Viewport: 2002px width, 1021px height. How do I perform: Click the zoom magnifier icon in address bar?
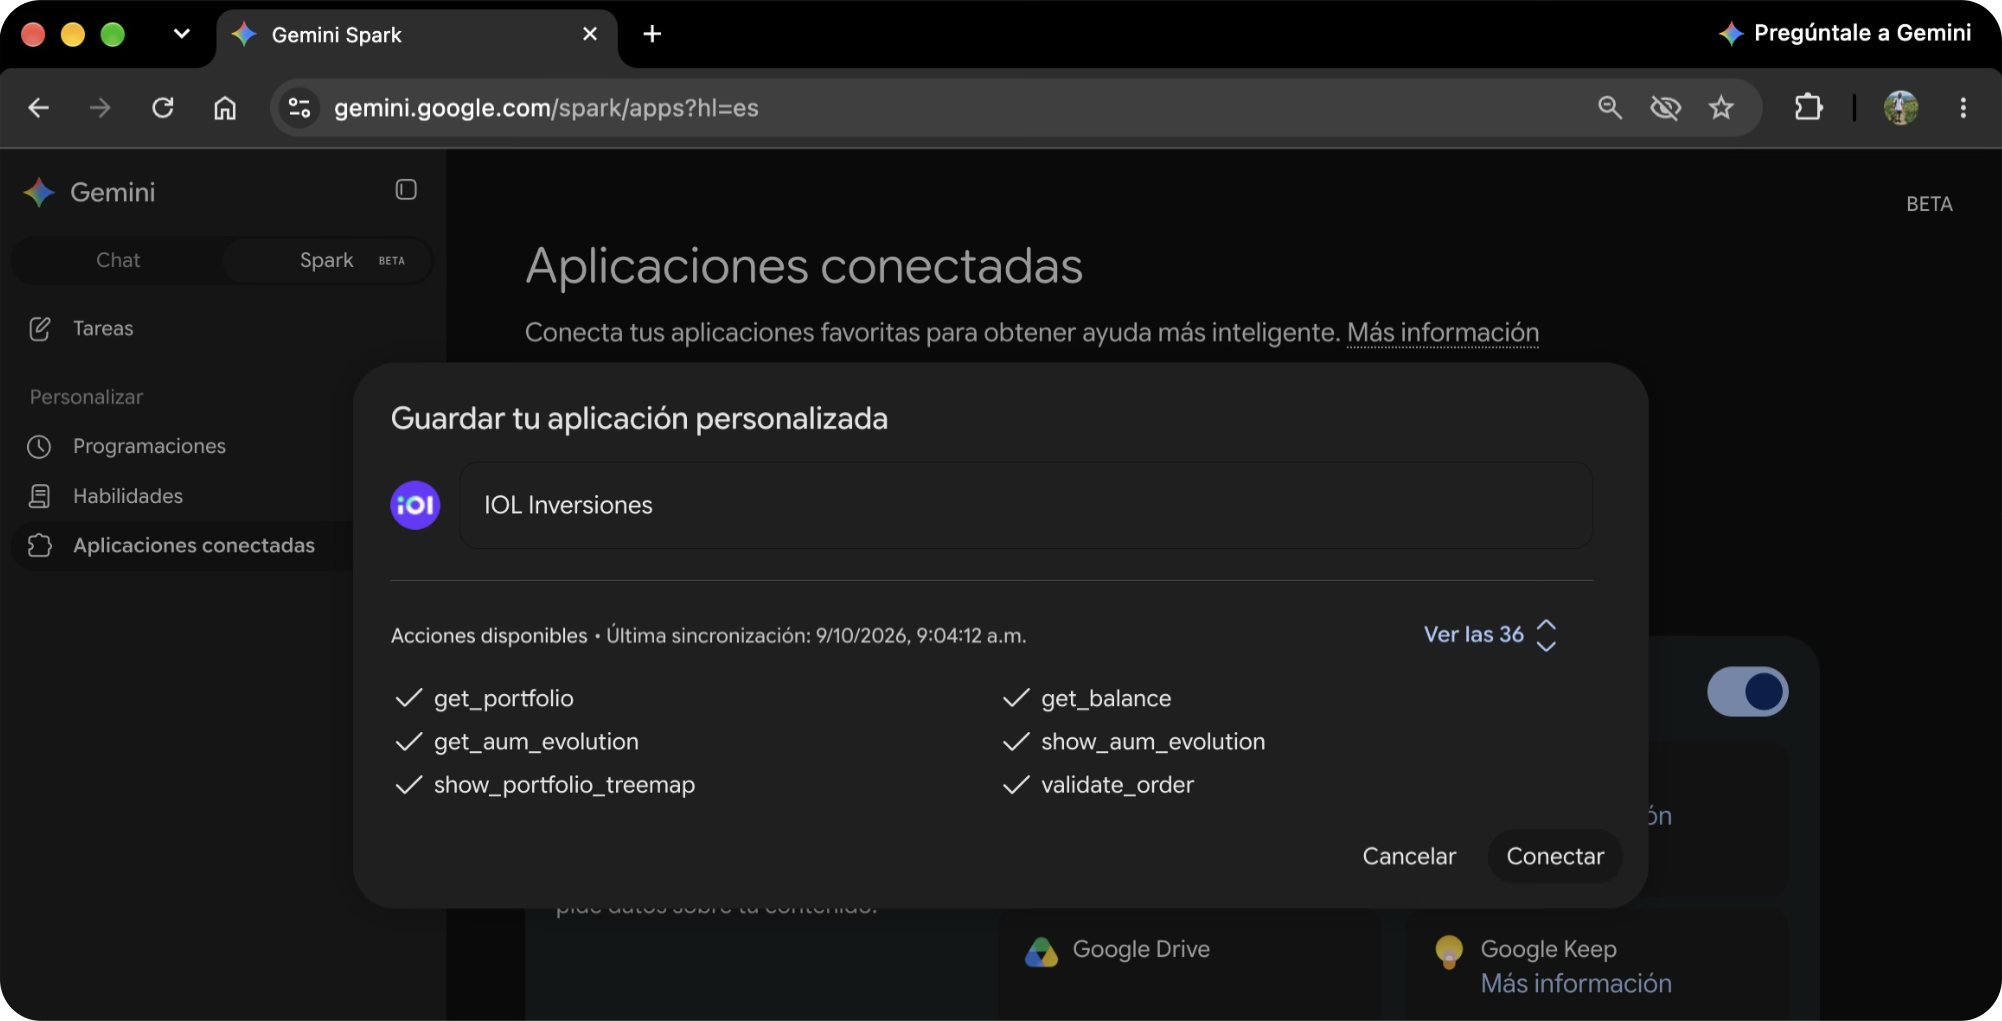point(1610,108)
